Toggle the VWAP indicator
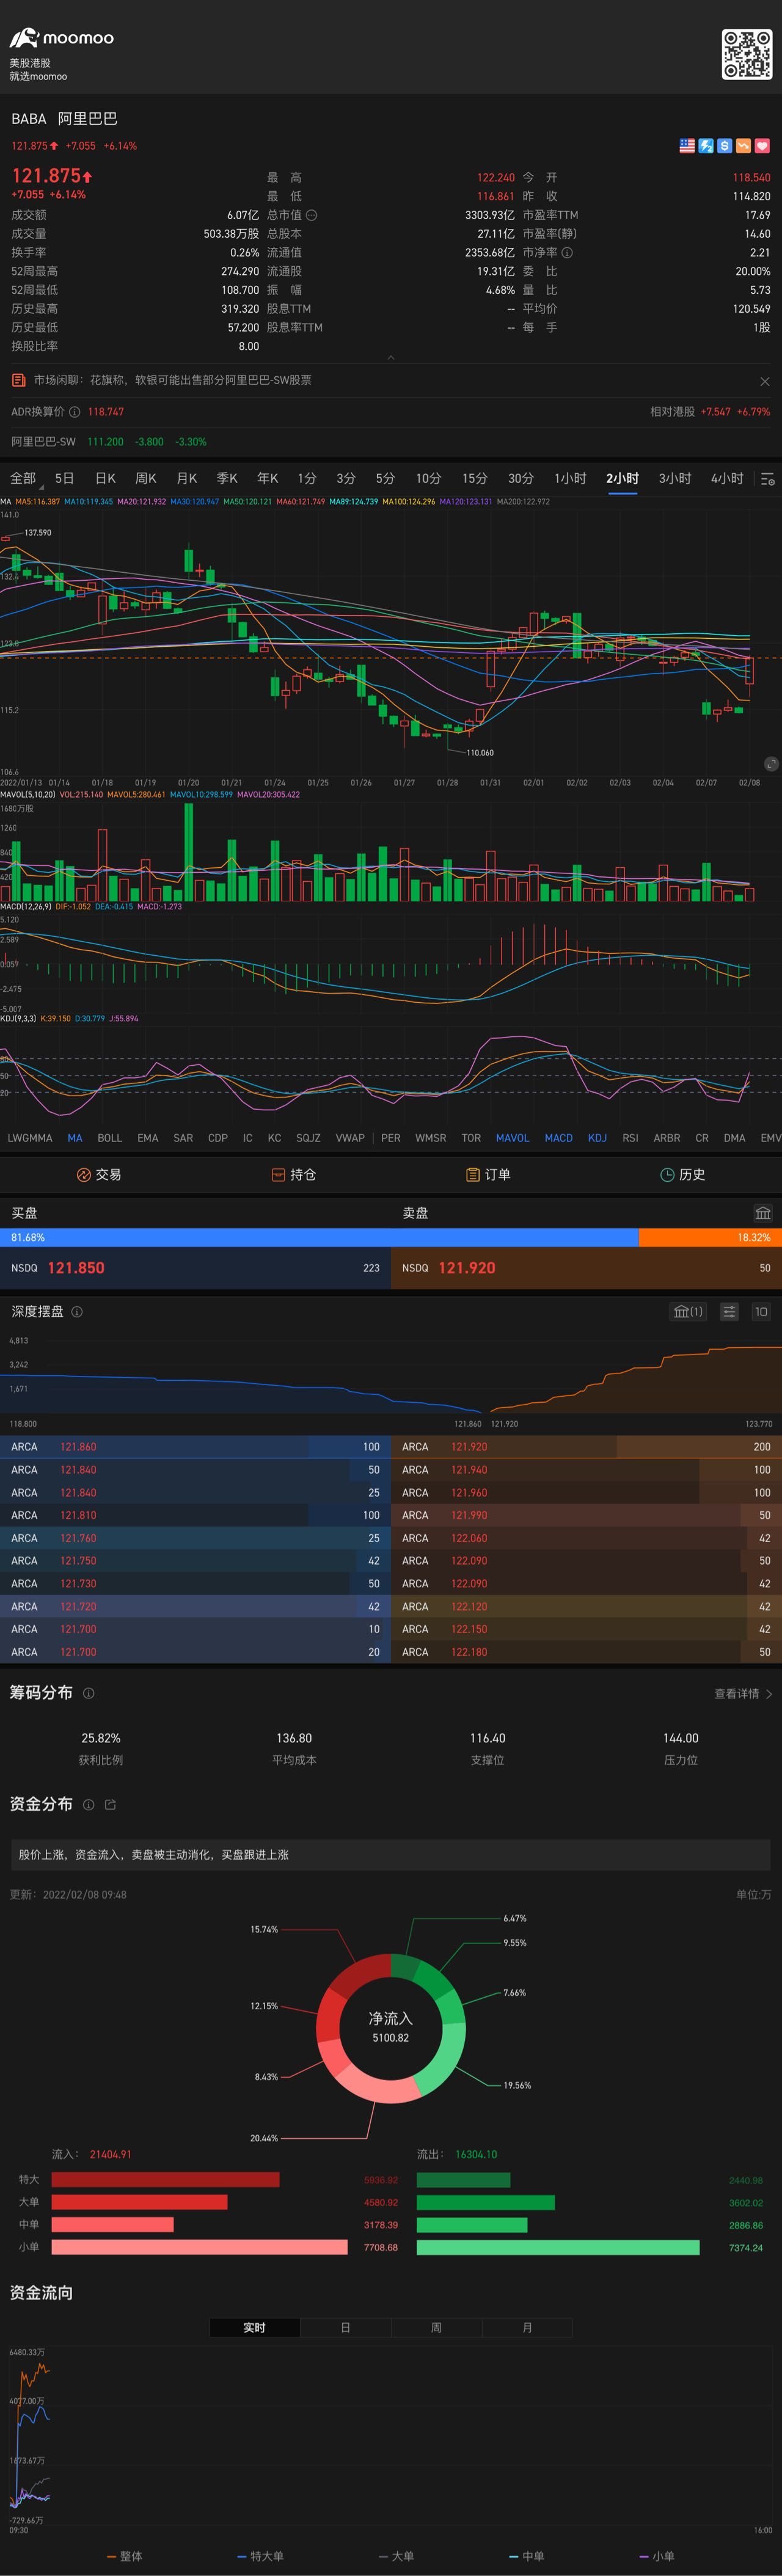 coord(350,1138)
